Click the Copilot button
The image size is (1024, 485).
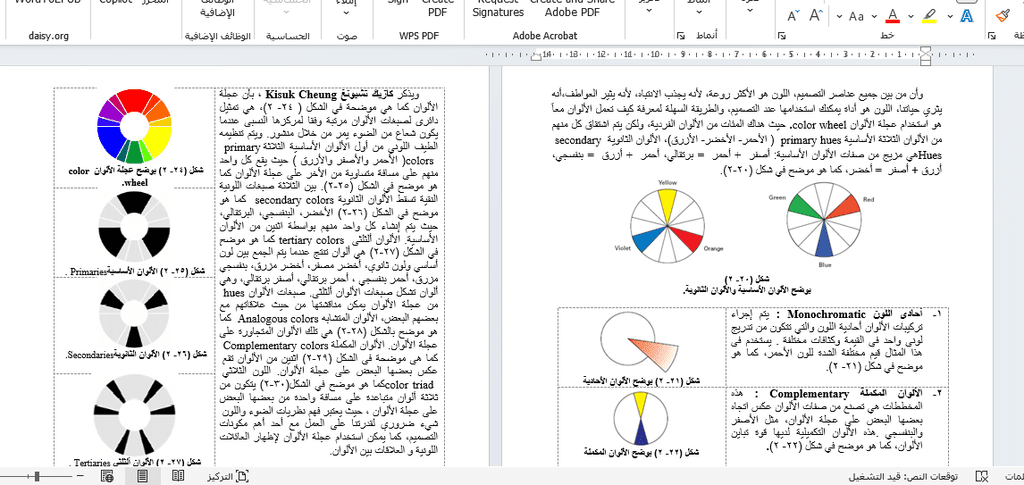[x=116, y=3]
